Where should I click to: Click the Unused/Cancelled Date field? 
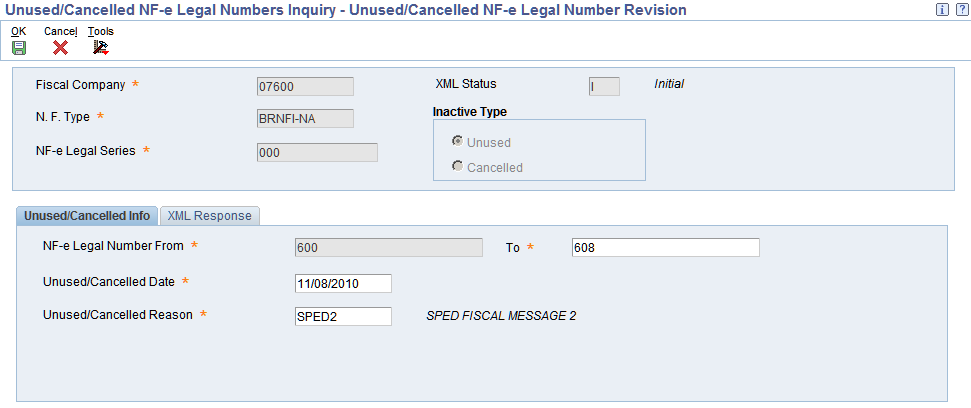344,284
